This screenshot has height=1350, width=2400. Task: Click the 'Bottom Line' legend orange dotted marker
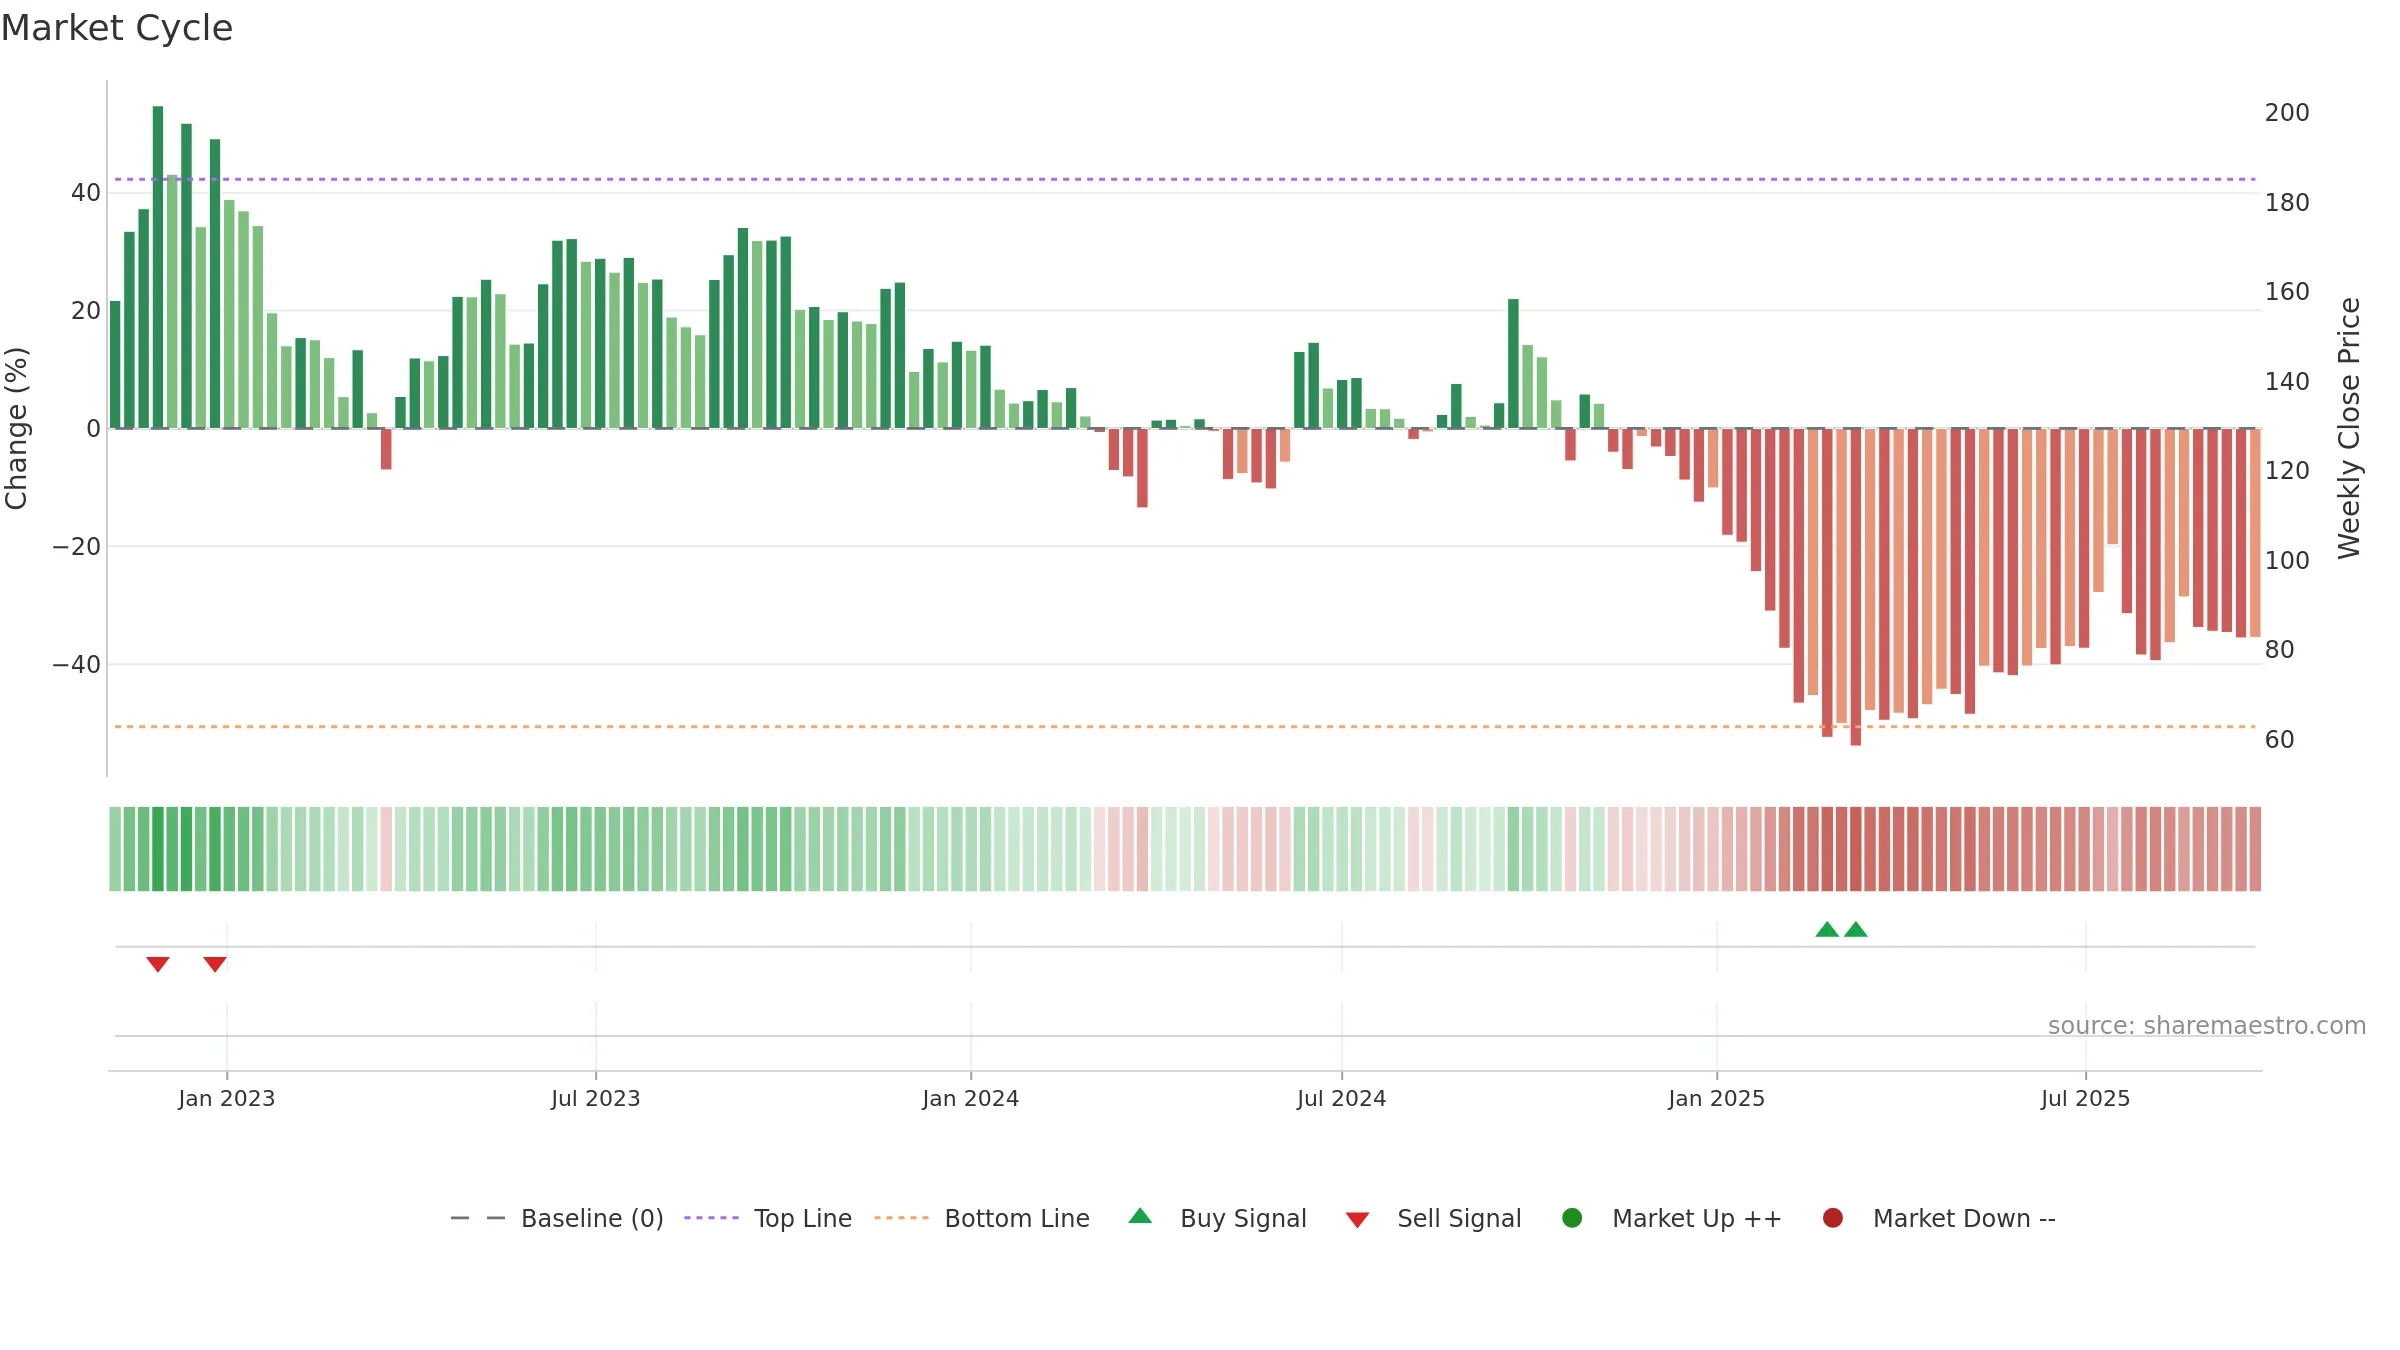click(901, 1218)
